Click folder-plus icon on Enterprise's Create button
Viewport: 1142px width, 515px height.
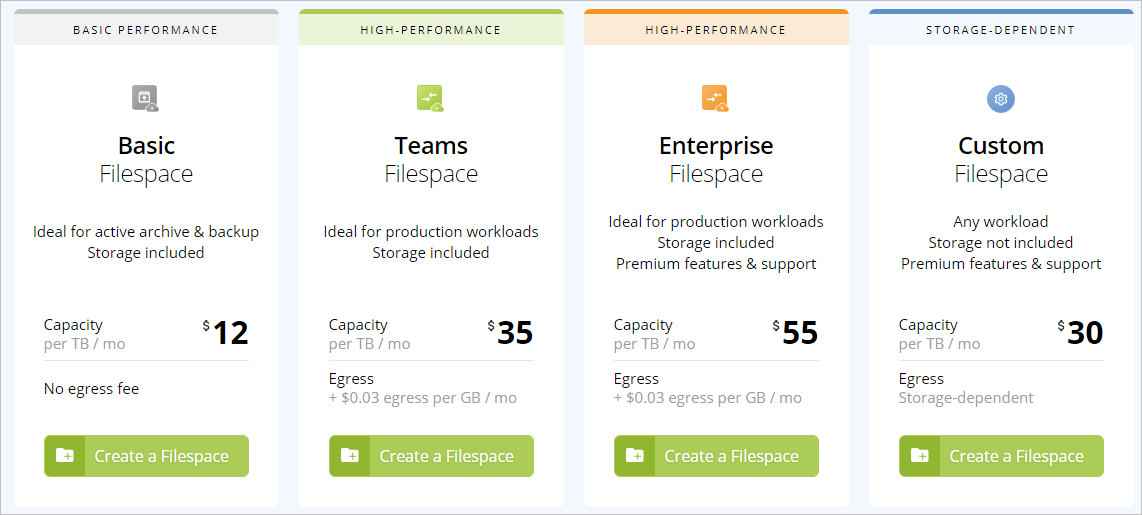pos(634,456)
